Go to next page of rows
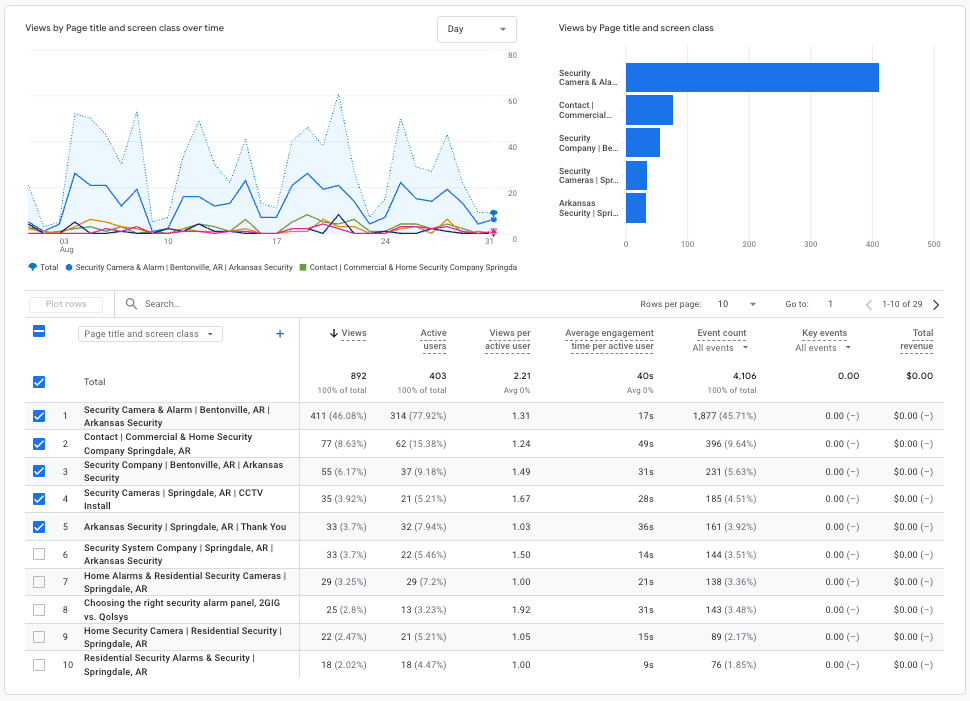This screenshot has width=970, height=701. click(936, 305)
